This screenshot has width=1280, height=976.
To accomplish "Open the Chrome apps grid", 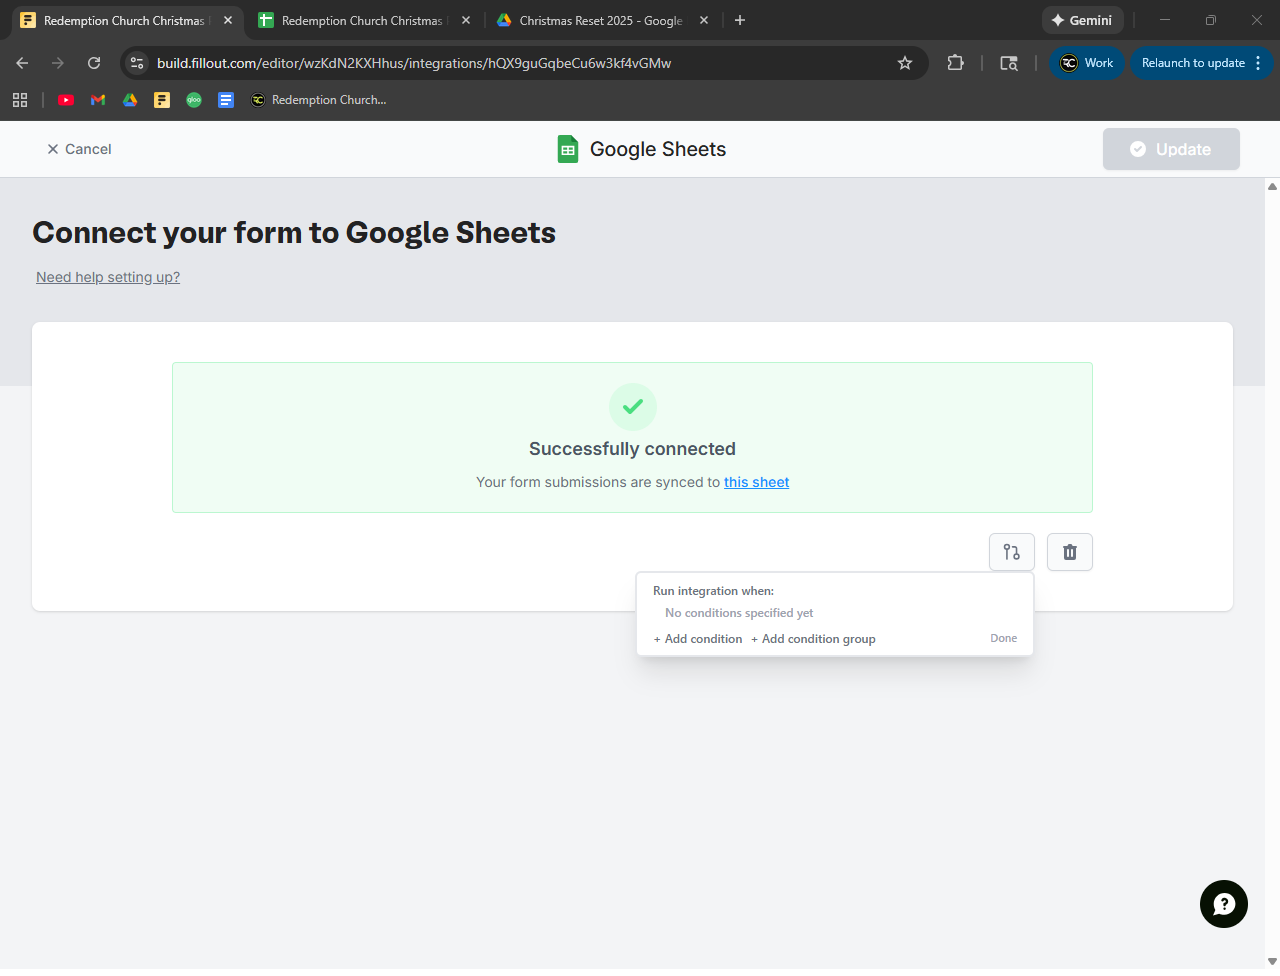I will tap(20, 100).
